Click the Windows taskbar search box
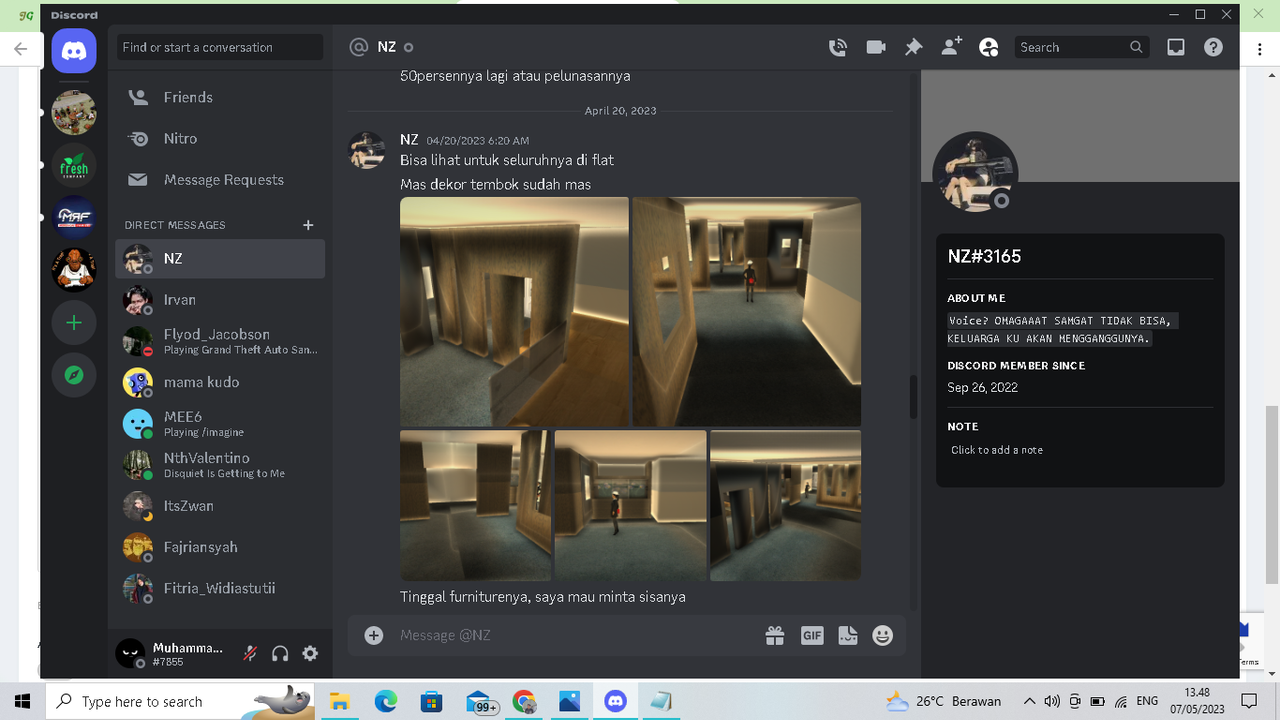Screen dimensions: 1280x720 [181, 701]
